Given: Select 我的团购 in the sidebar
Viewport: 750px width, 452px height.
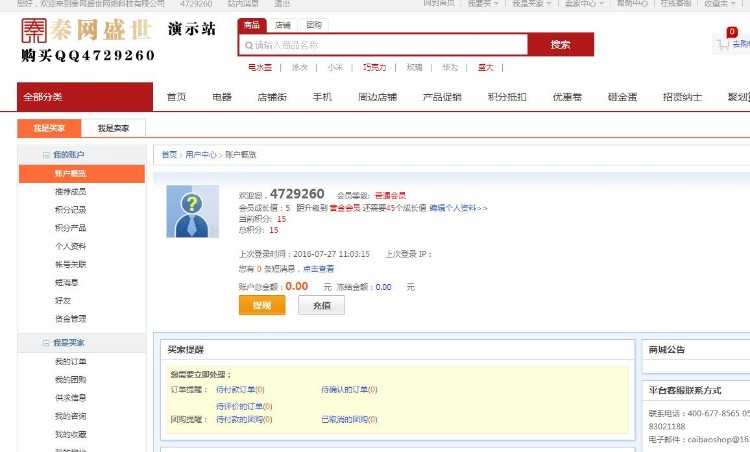Looking at the screenshot, I should [70, 380].
